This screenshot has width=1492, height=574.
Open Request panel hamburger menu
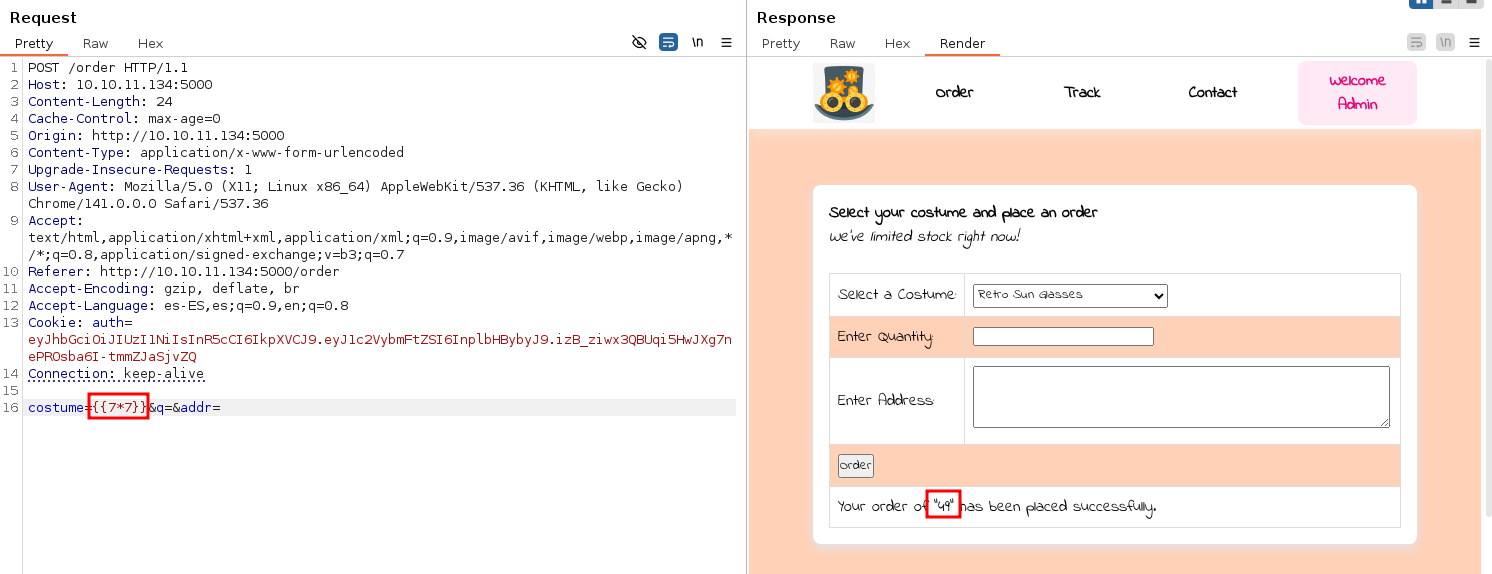click(x=727, y=42)
